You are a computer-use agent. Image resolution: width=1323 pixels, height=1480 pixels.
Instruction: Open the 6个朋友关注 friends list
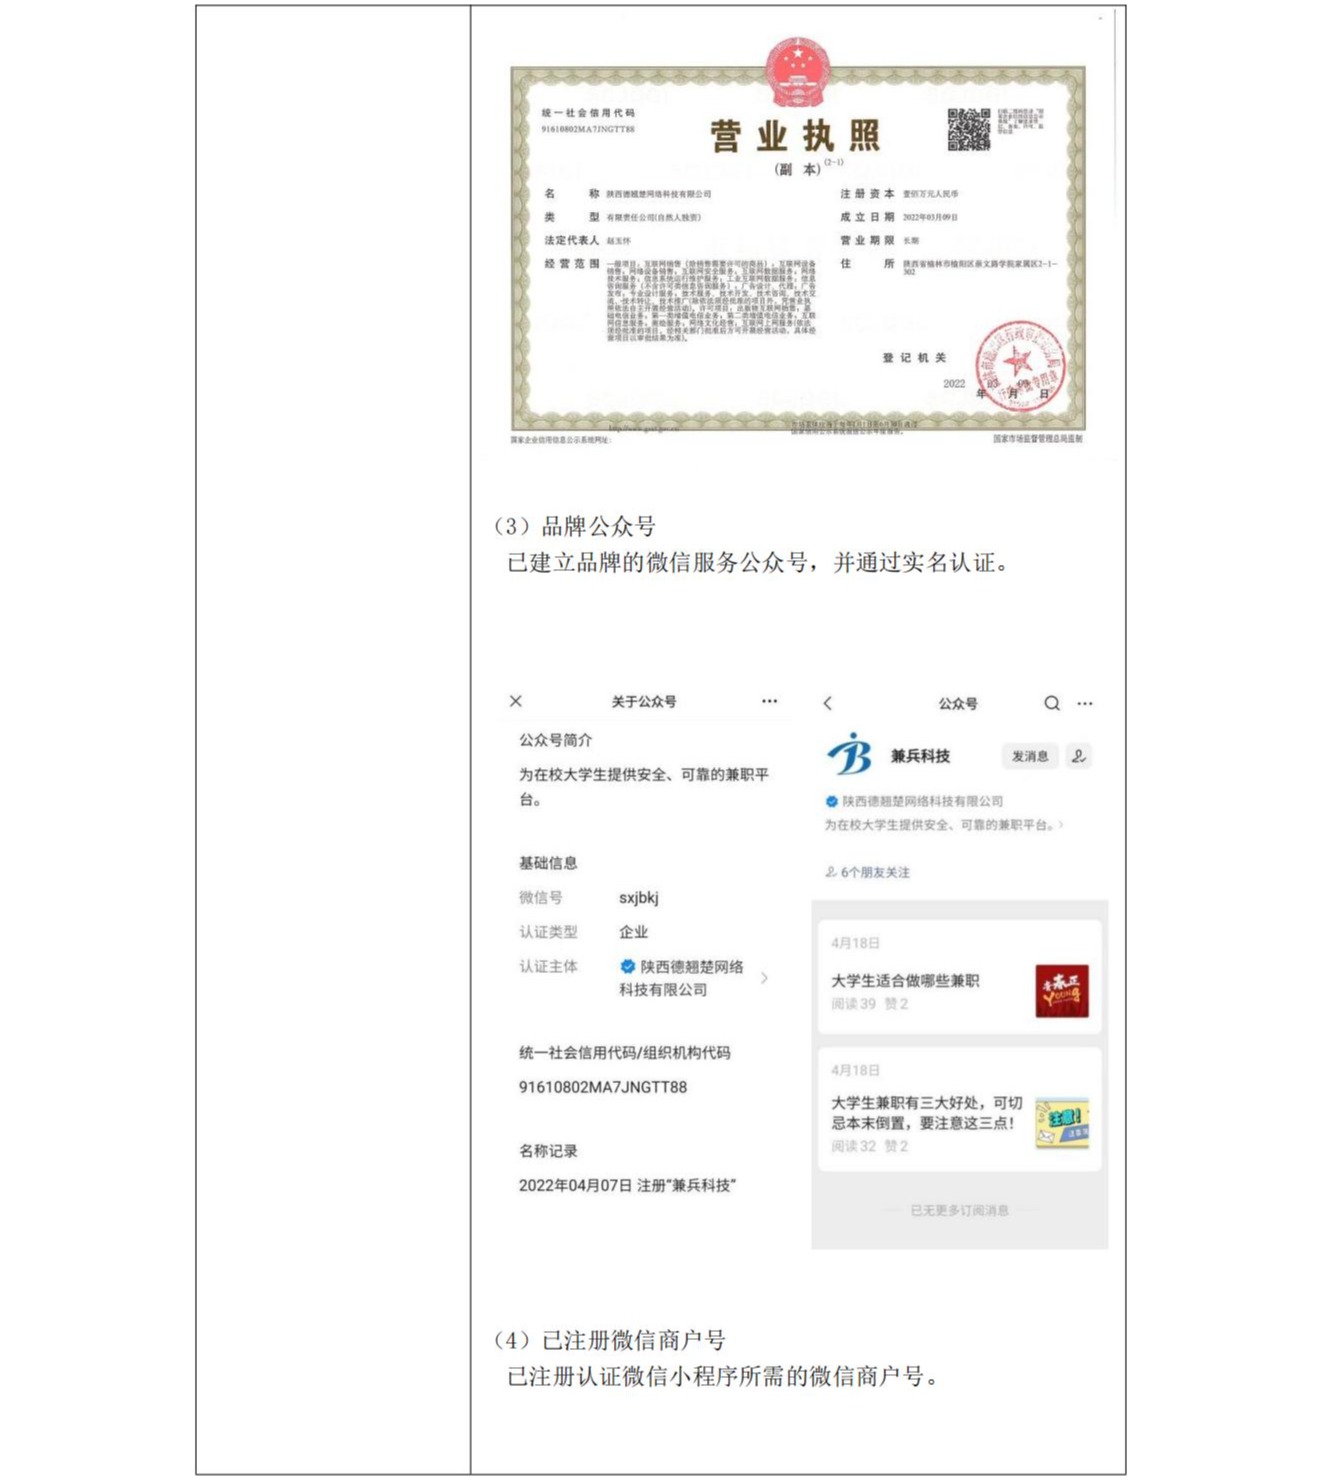[867, 872]
